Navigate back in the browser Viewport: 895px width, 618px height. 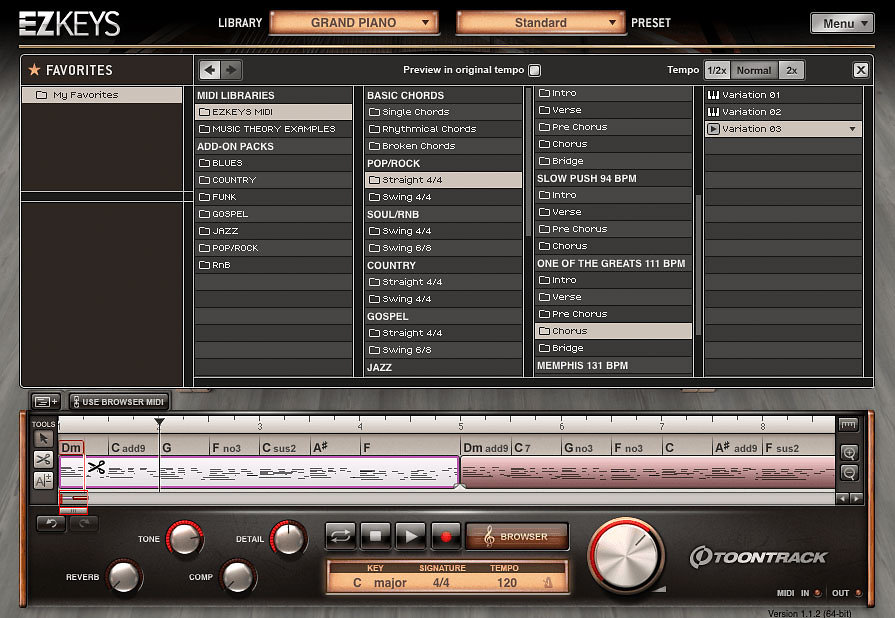click(x=209, y=70)
